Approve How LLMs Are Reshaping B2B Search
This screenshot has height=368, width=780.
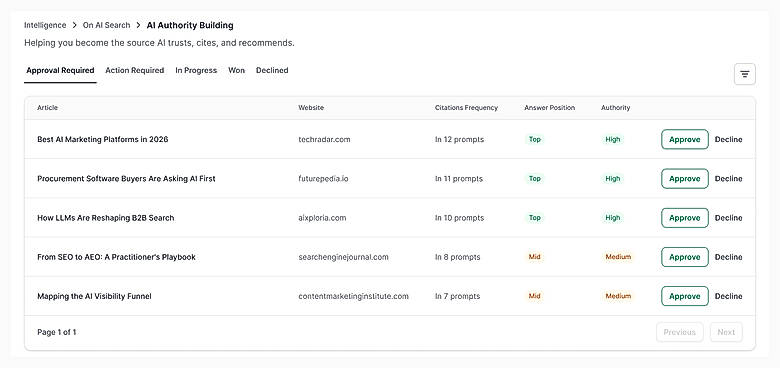tap(684, 218)
